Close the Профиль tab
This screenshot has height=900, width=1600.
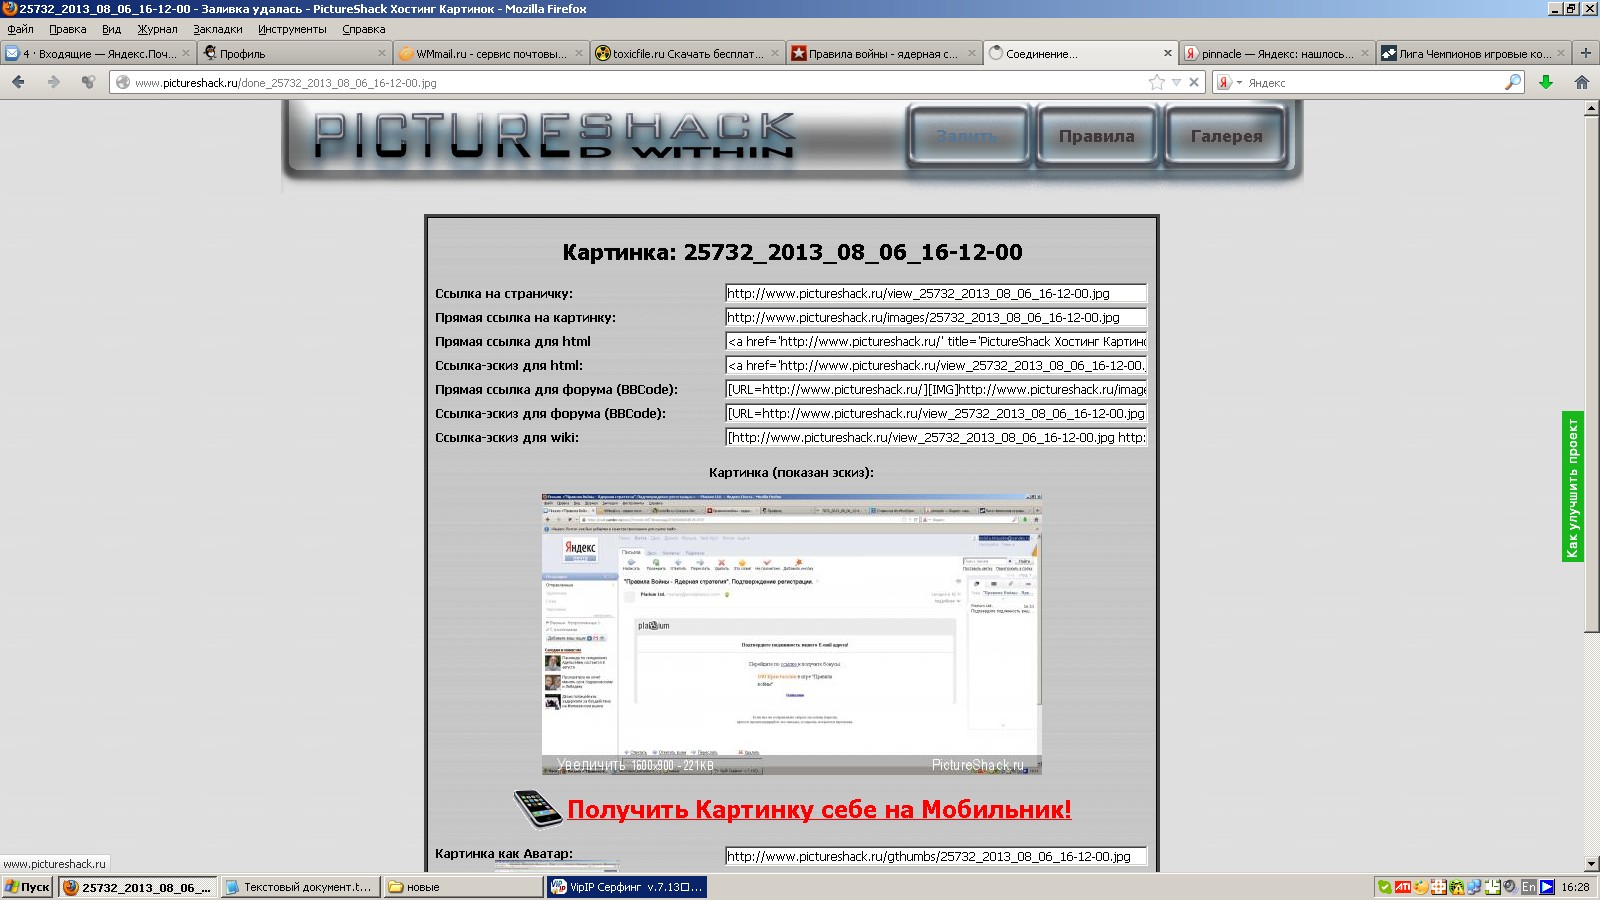pyautogui.click(x=382, y=53)
